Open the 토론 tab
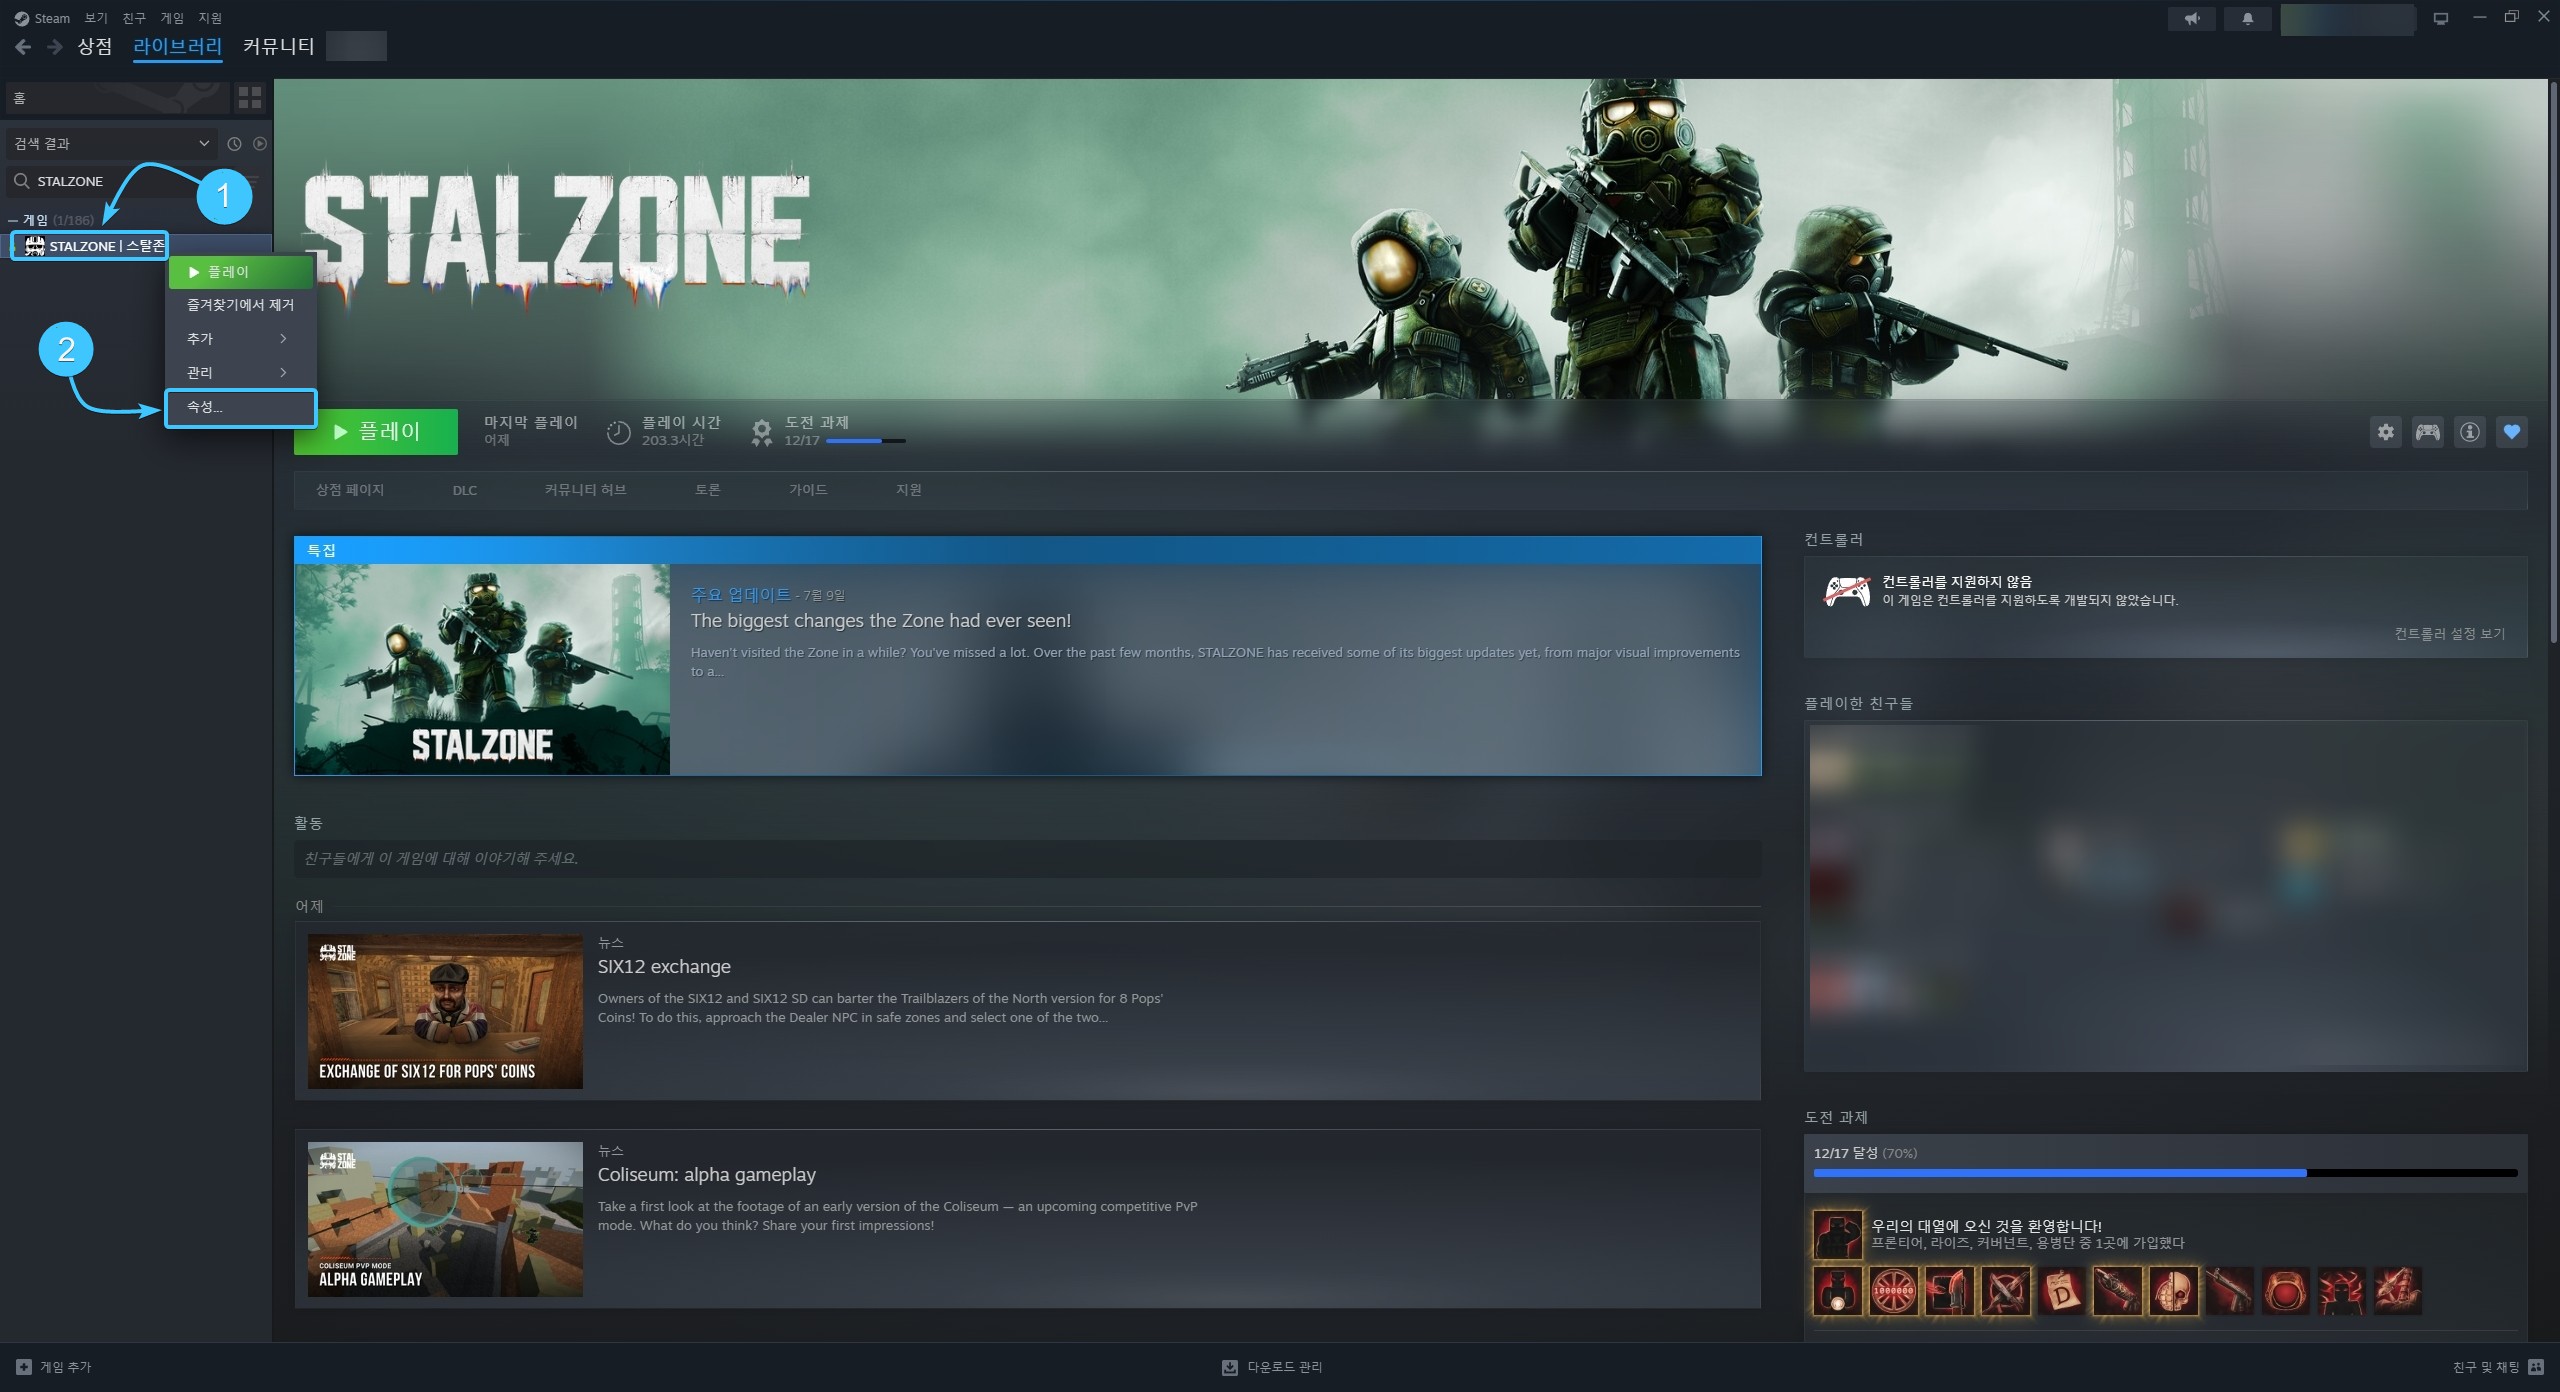This screenshot has width=2560, height=1392. (x=708, y=490)
